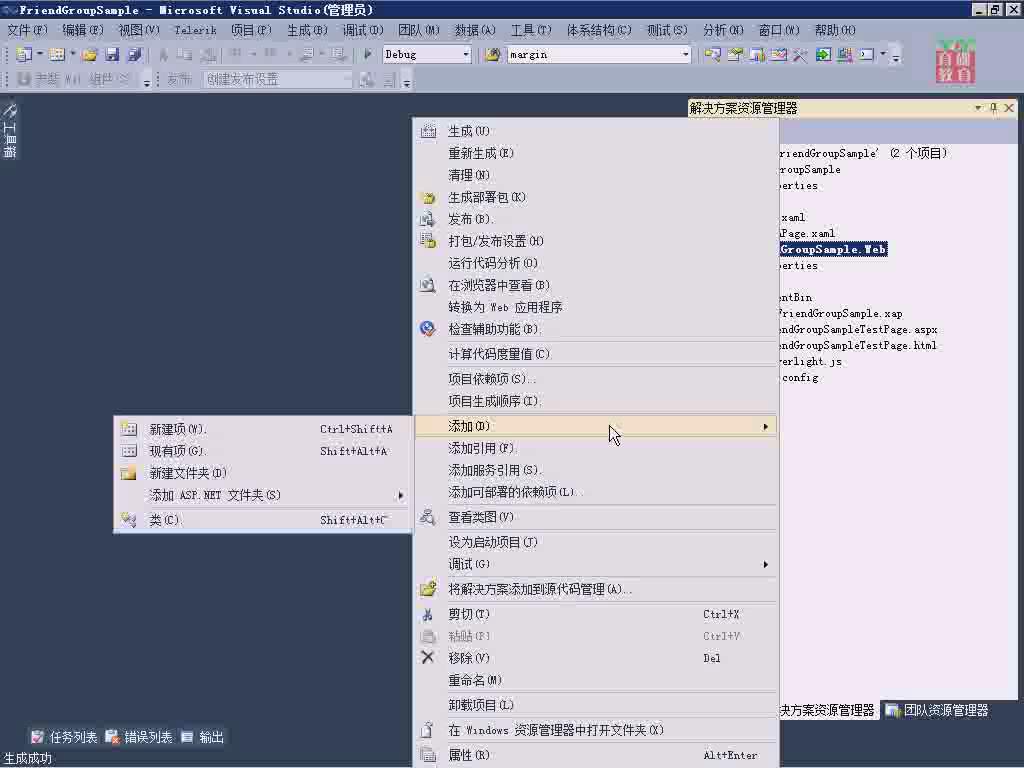Image resolution: width=1024 pixels, height=768 pixels.
Task: Click the New Project toolbar icon
Action: coord(24,55)
